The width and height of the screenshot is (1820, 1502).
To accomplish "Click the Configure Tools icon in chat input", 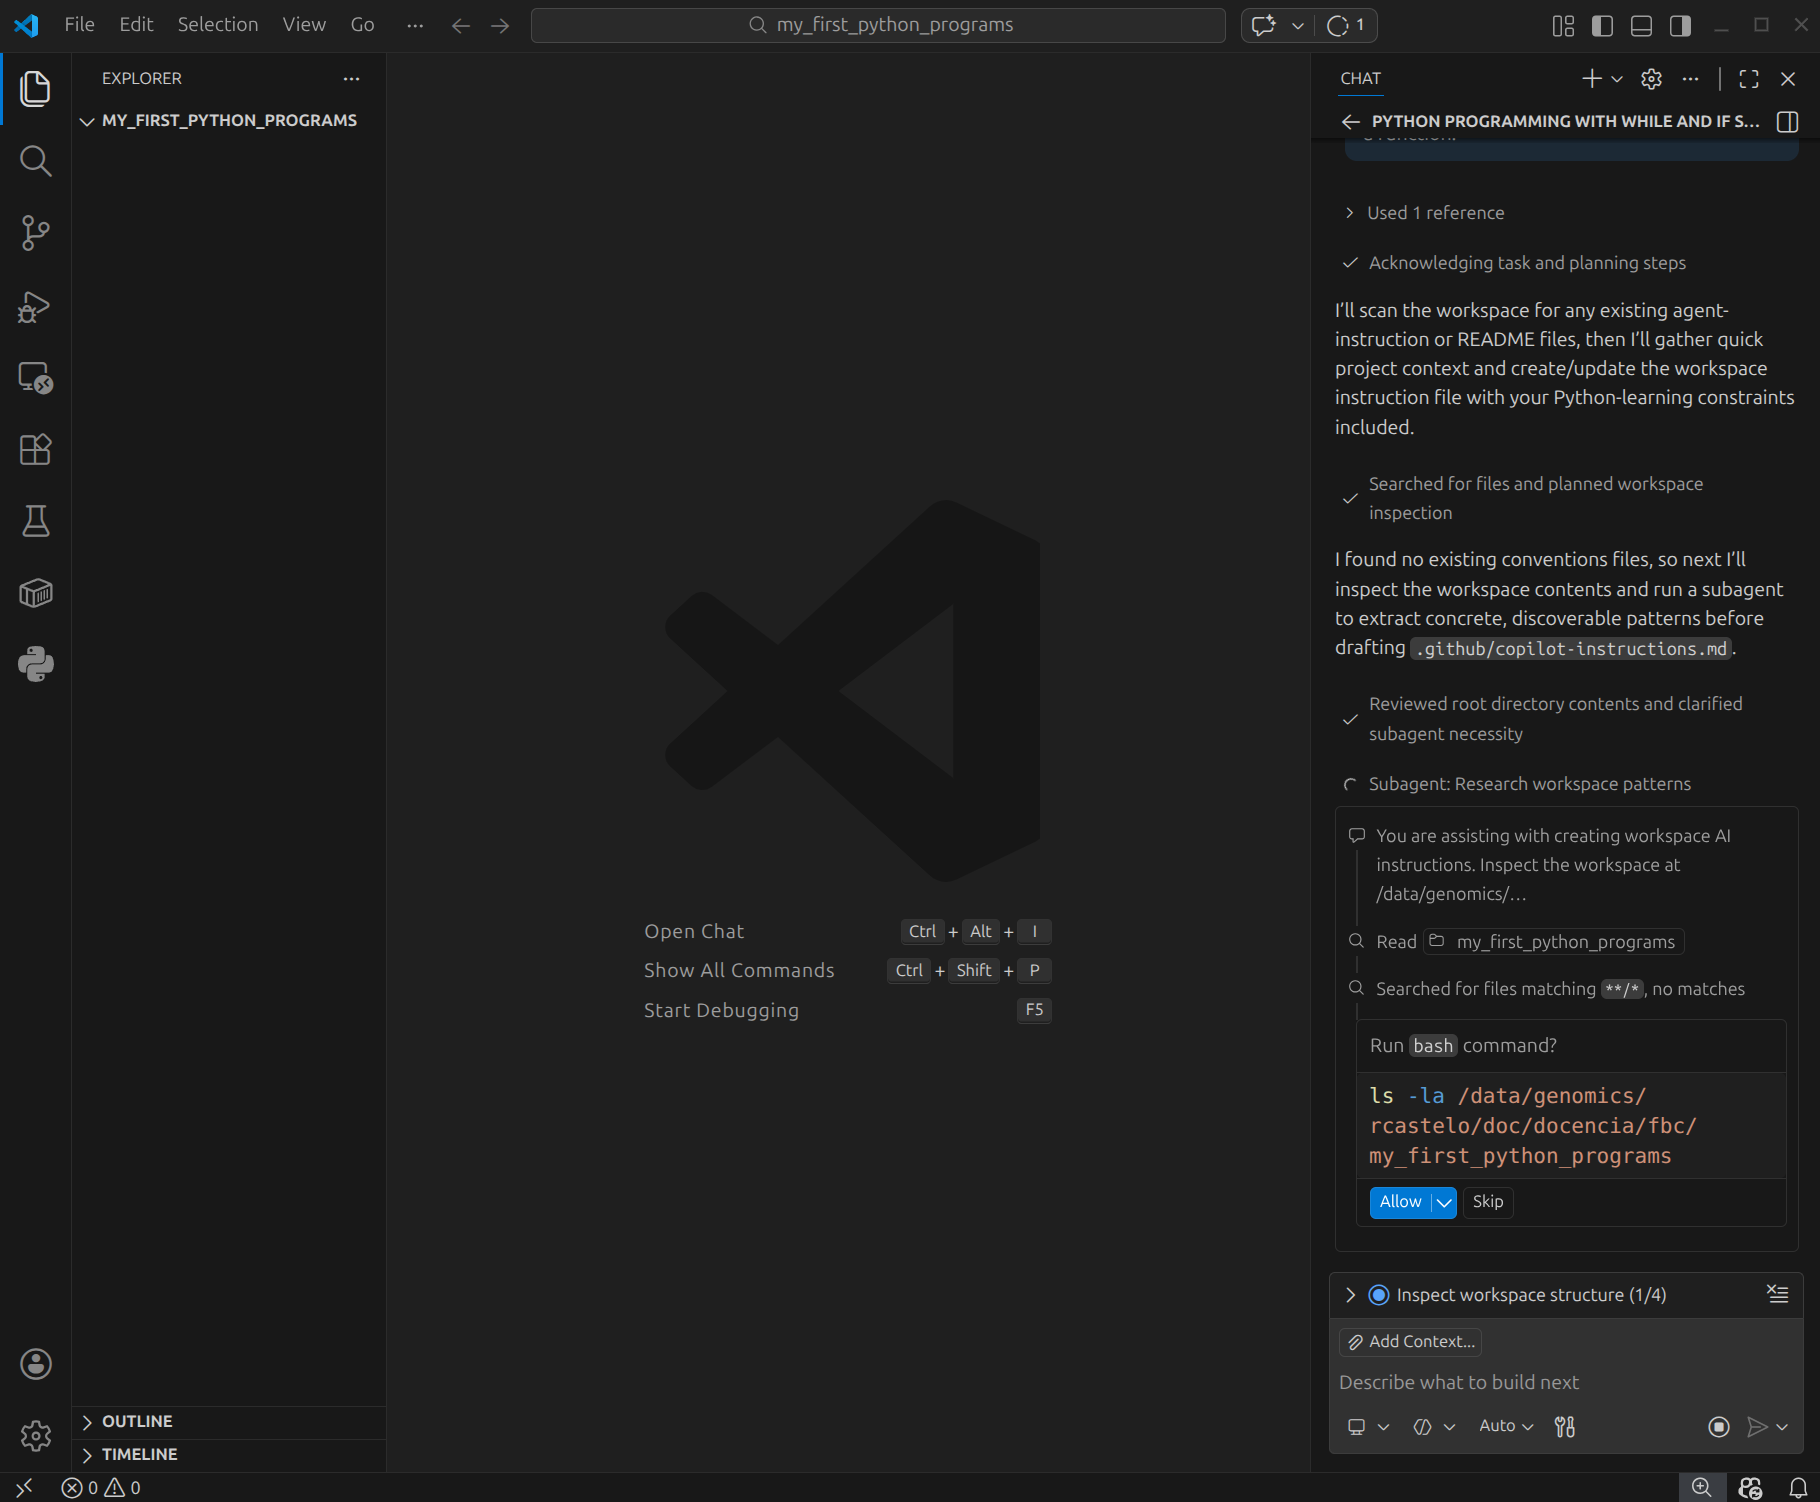I will point(1565,1427).
